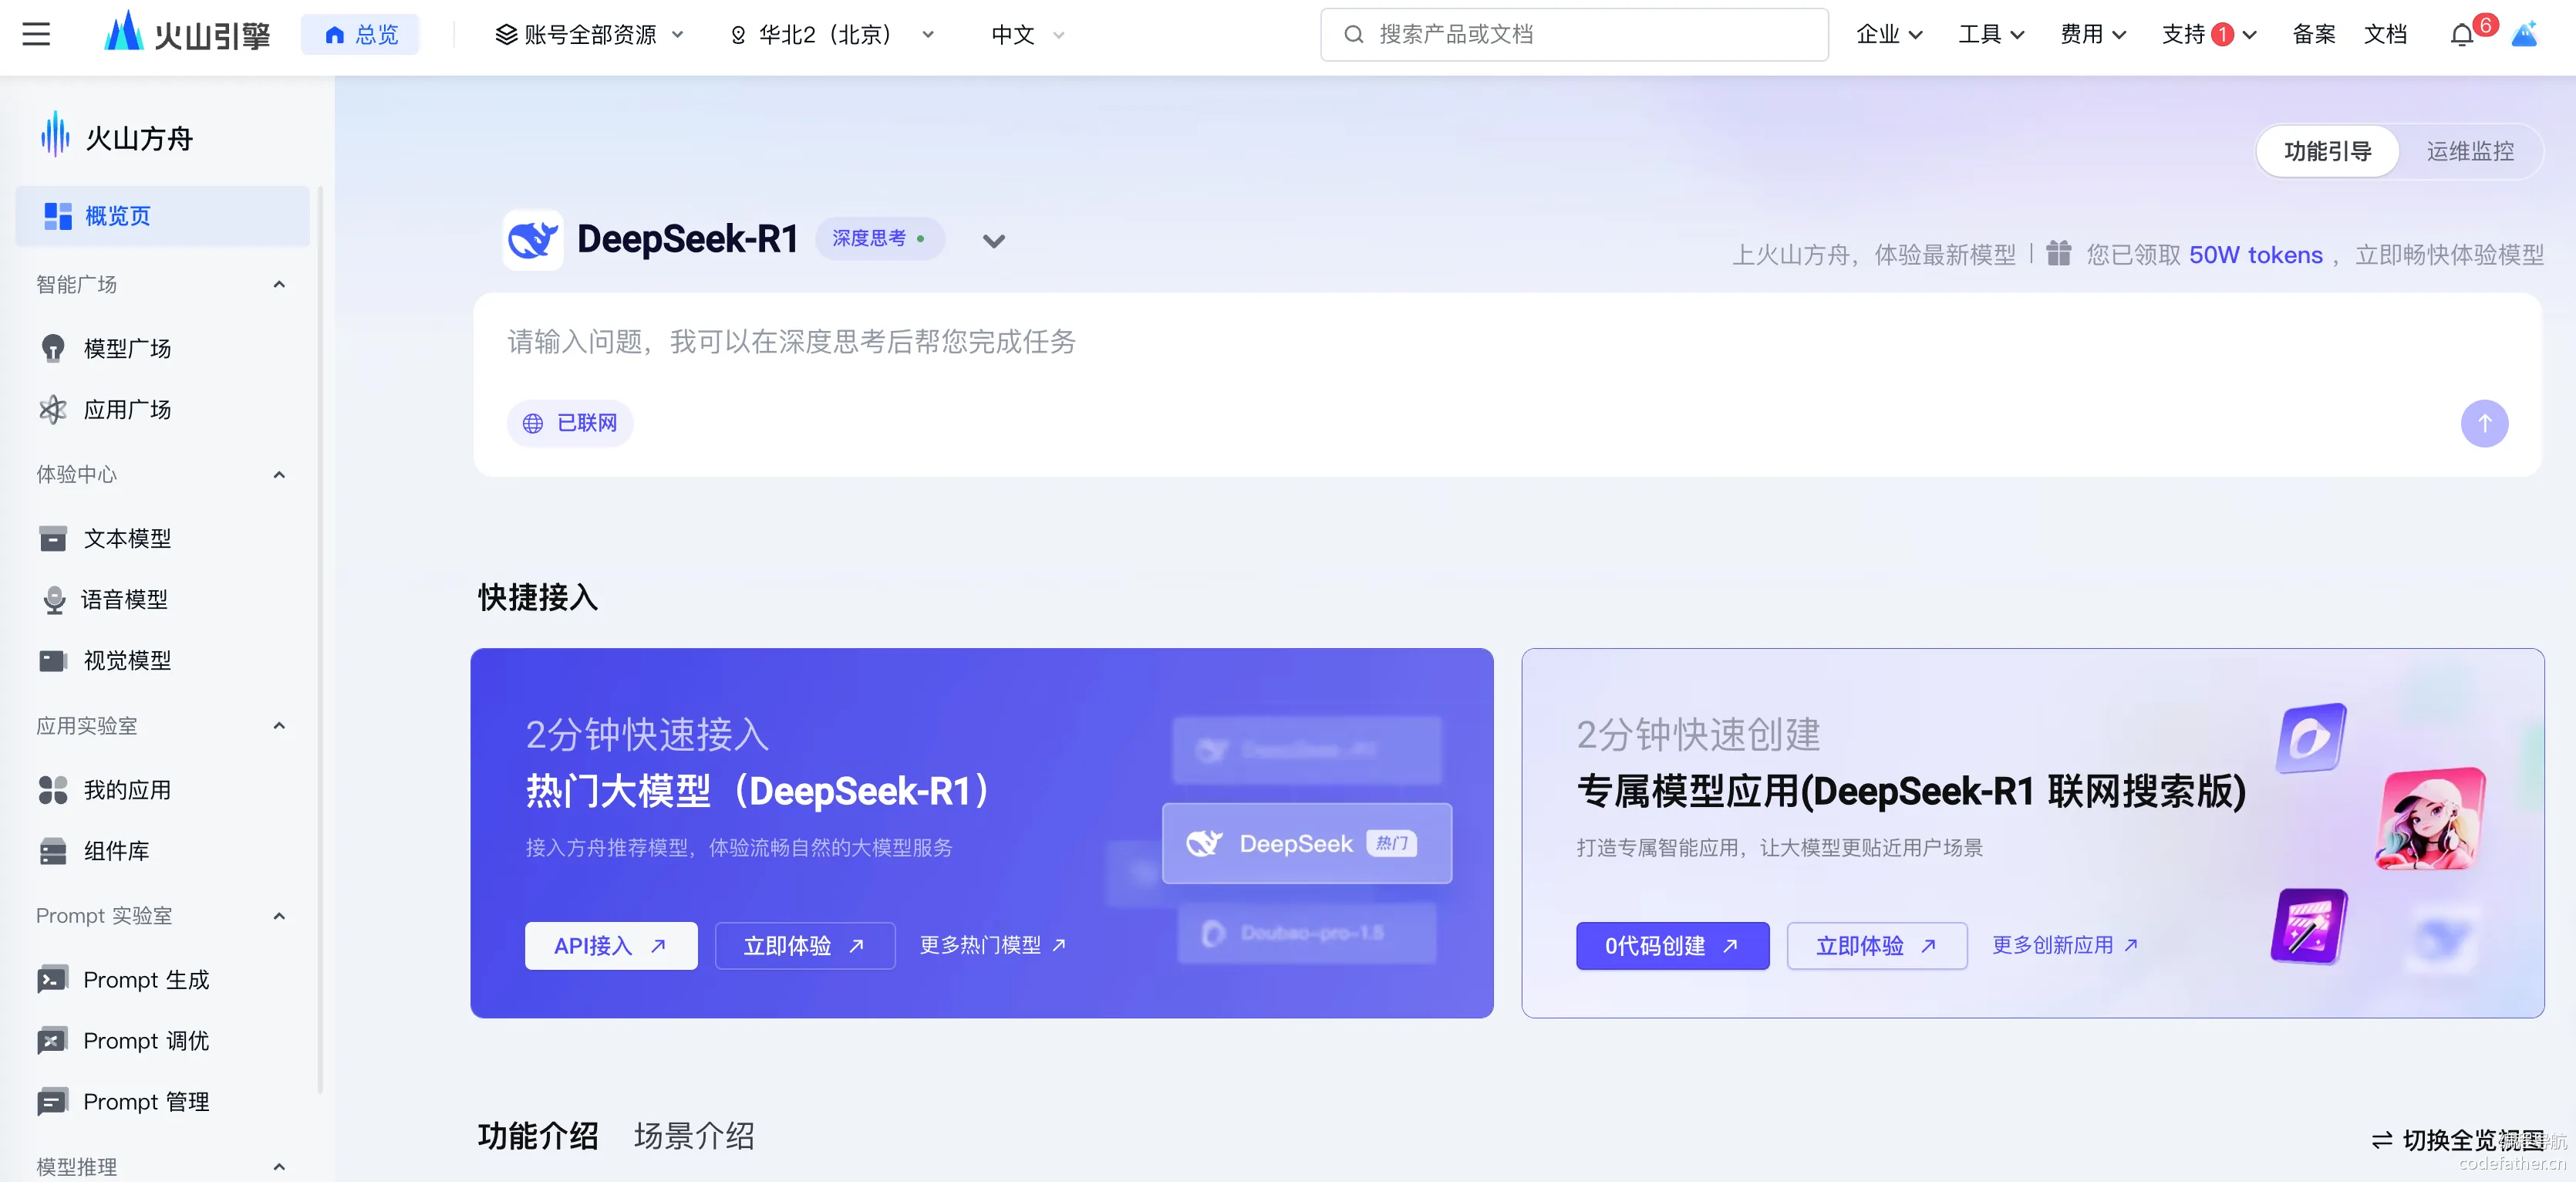Click the 50W tokens link
Viewport: 2576px width, 1182px height.
coord(2256,254)
